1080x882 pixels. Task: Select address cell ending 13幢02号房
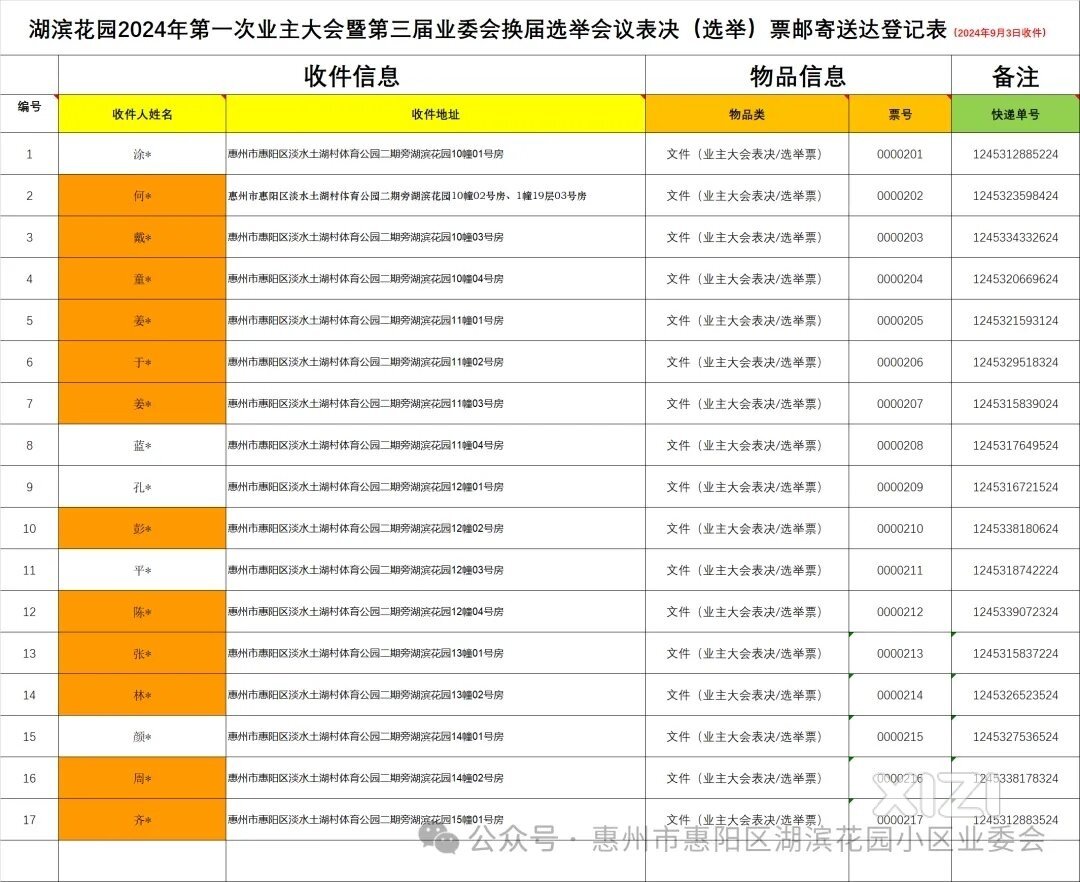pyautogui.click(x=435, y=695)
